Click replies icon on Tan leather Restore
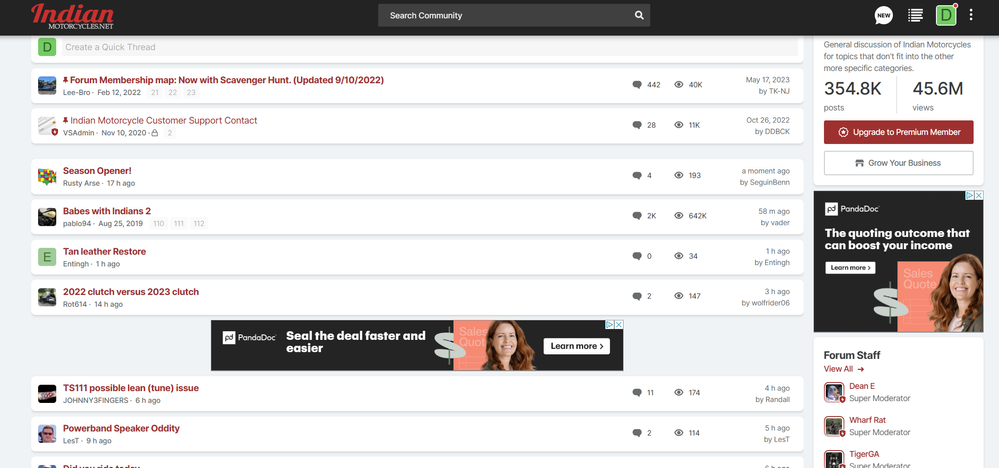The image size is (999, 468). (637, 256)
